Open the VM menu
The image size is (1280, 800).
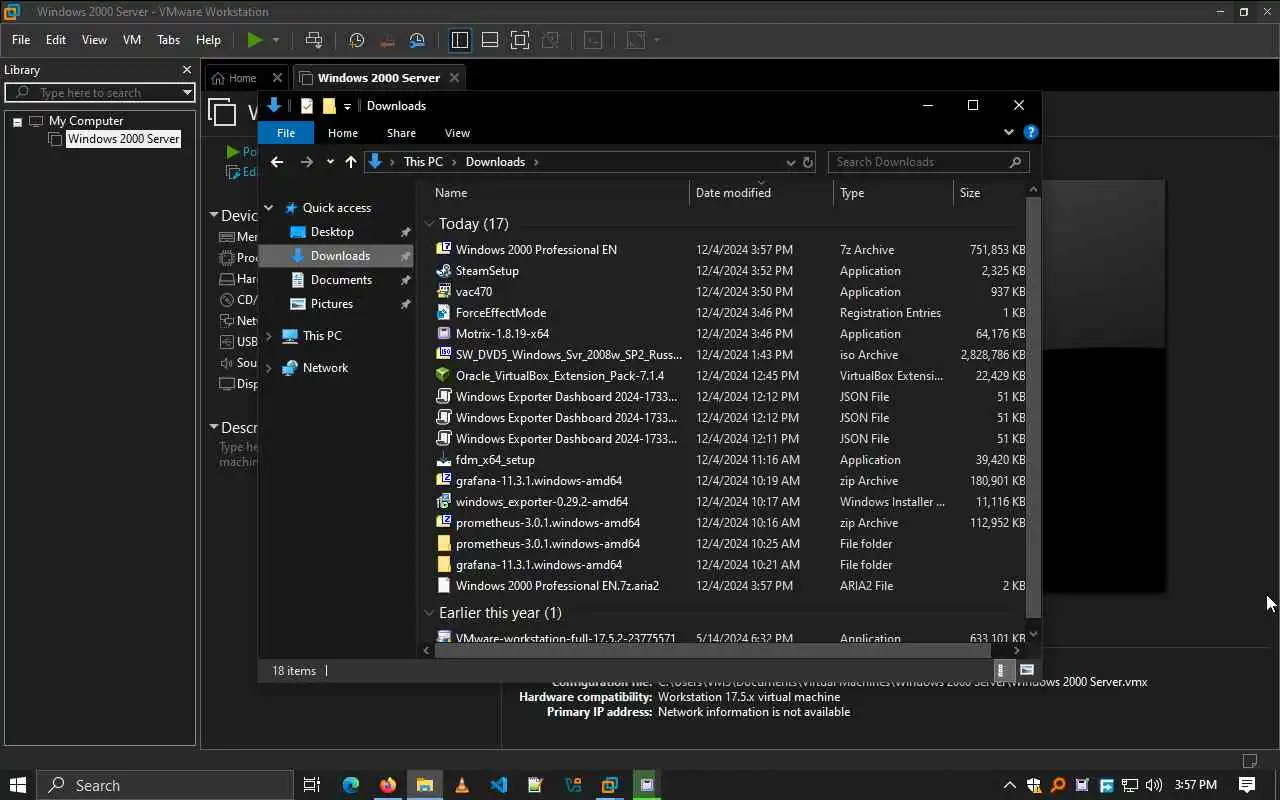pyautogui.click(x=132, y=40)
